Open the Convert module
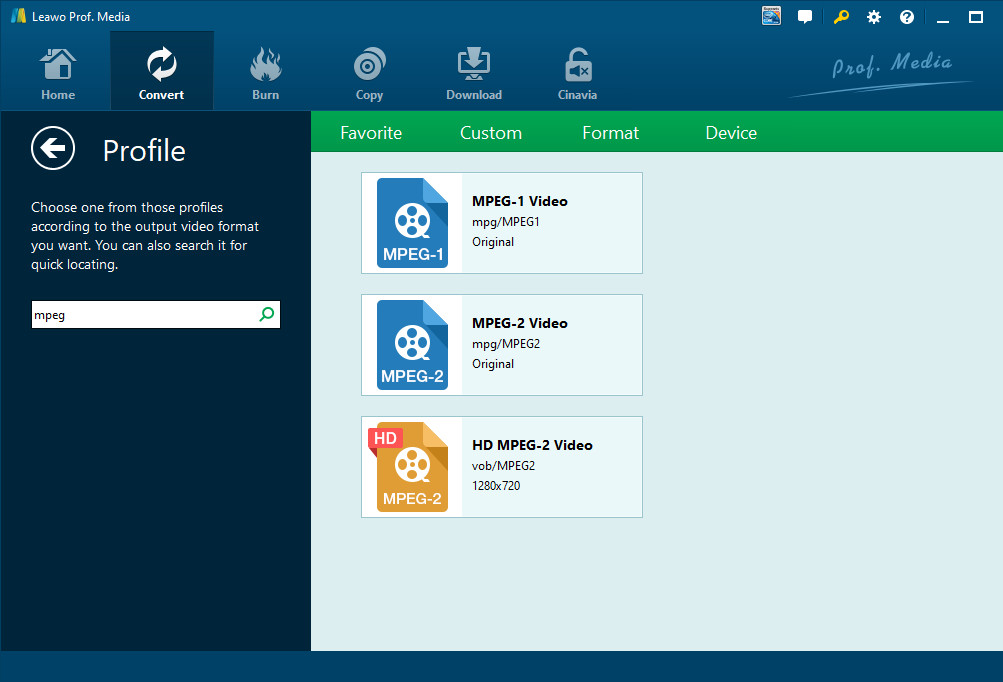 click(x=161, y=74)
